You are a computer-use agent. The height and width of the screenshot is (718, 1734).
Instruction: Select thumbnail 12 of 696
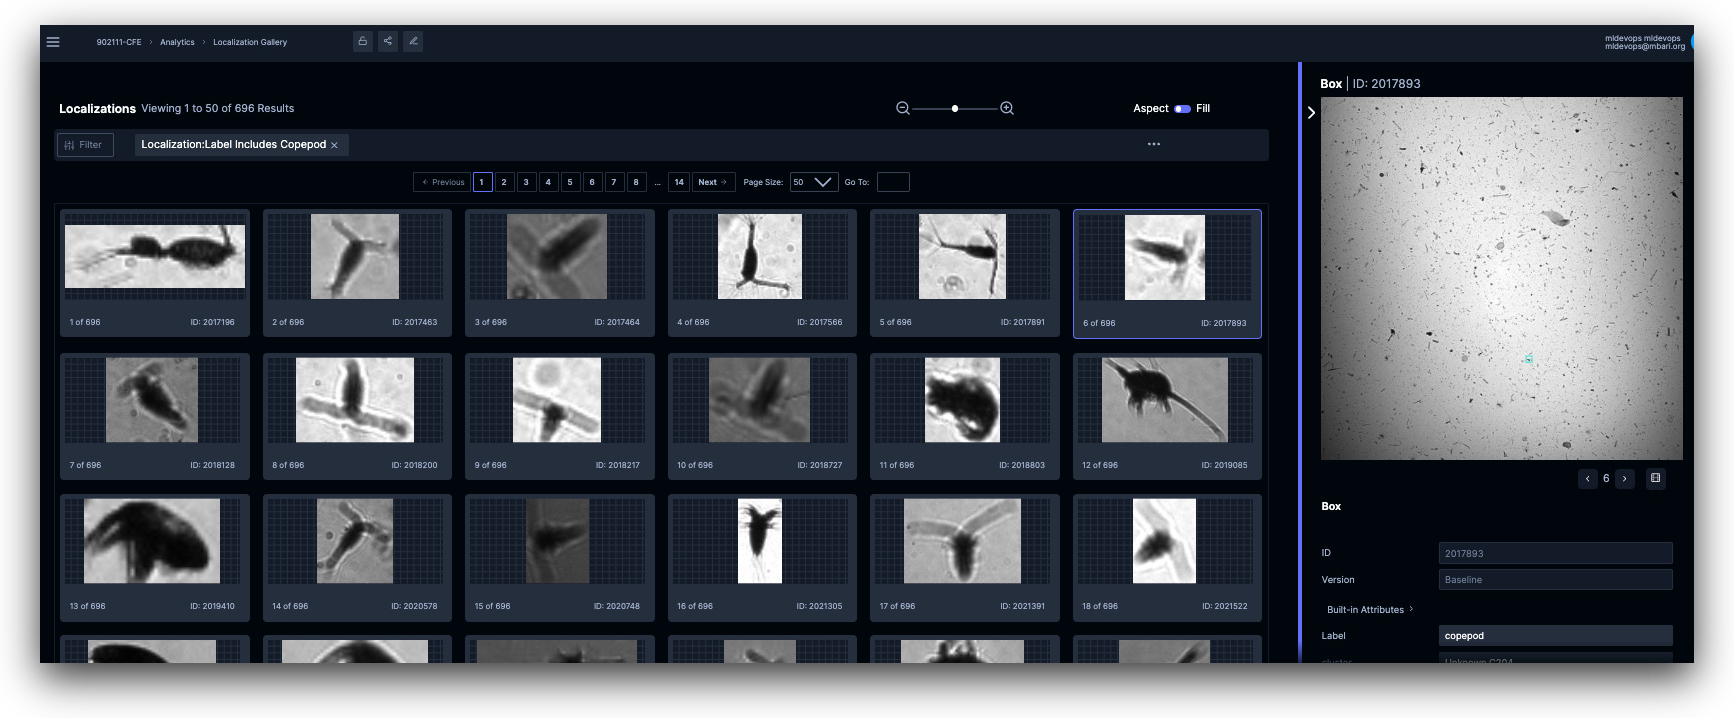(1166, 415)
